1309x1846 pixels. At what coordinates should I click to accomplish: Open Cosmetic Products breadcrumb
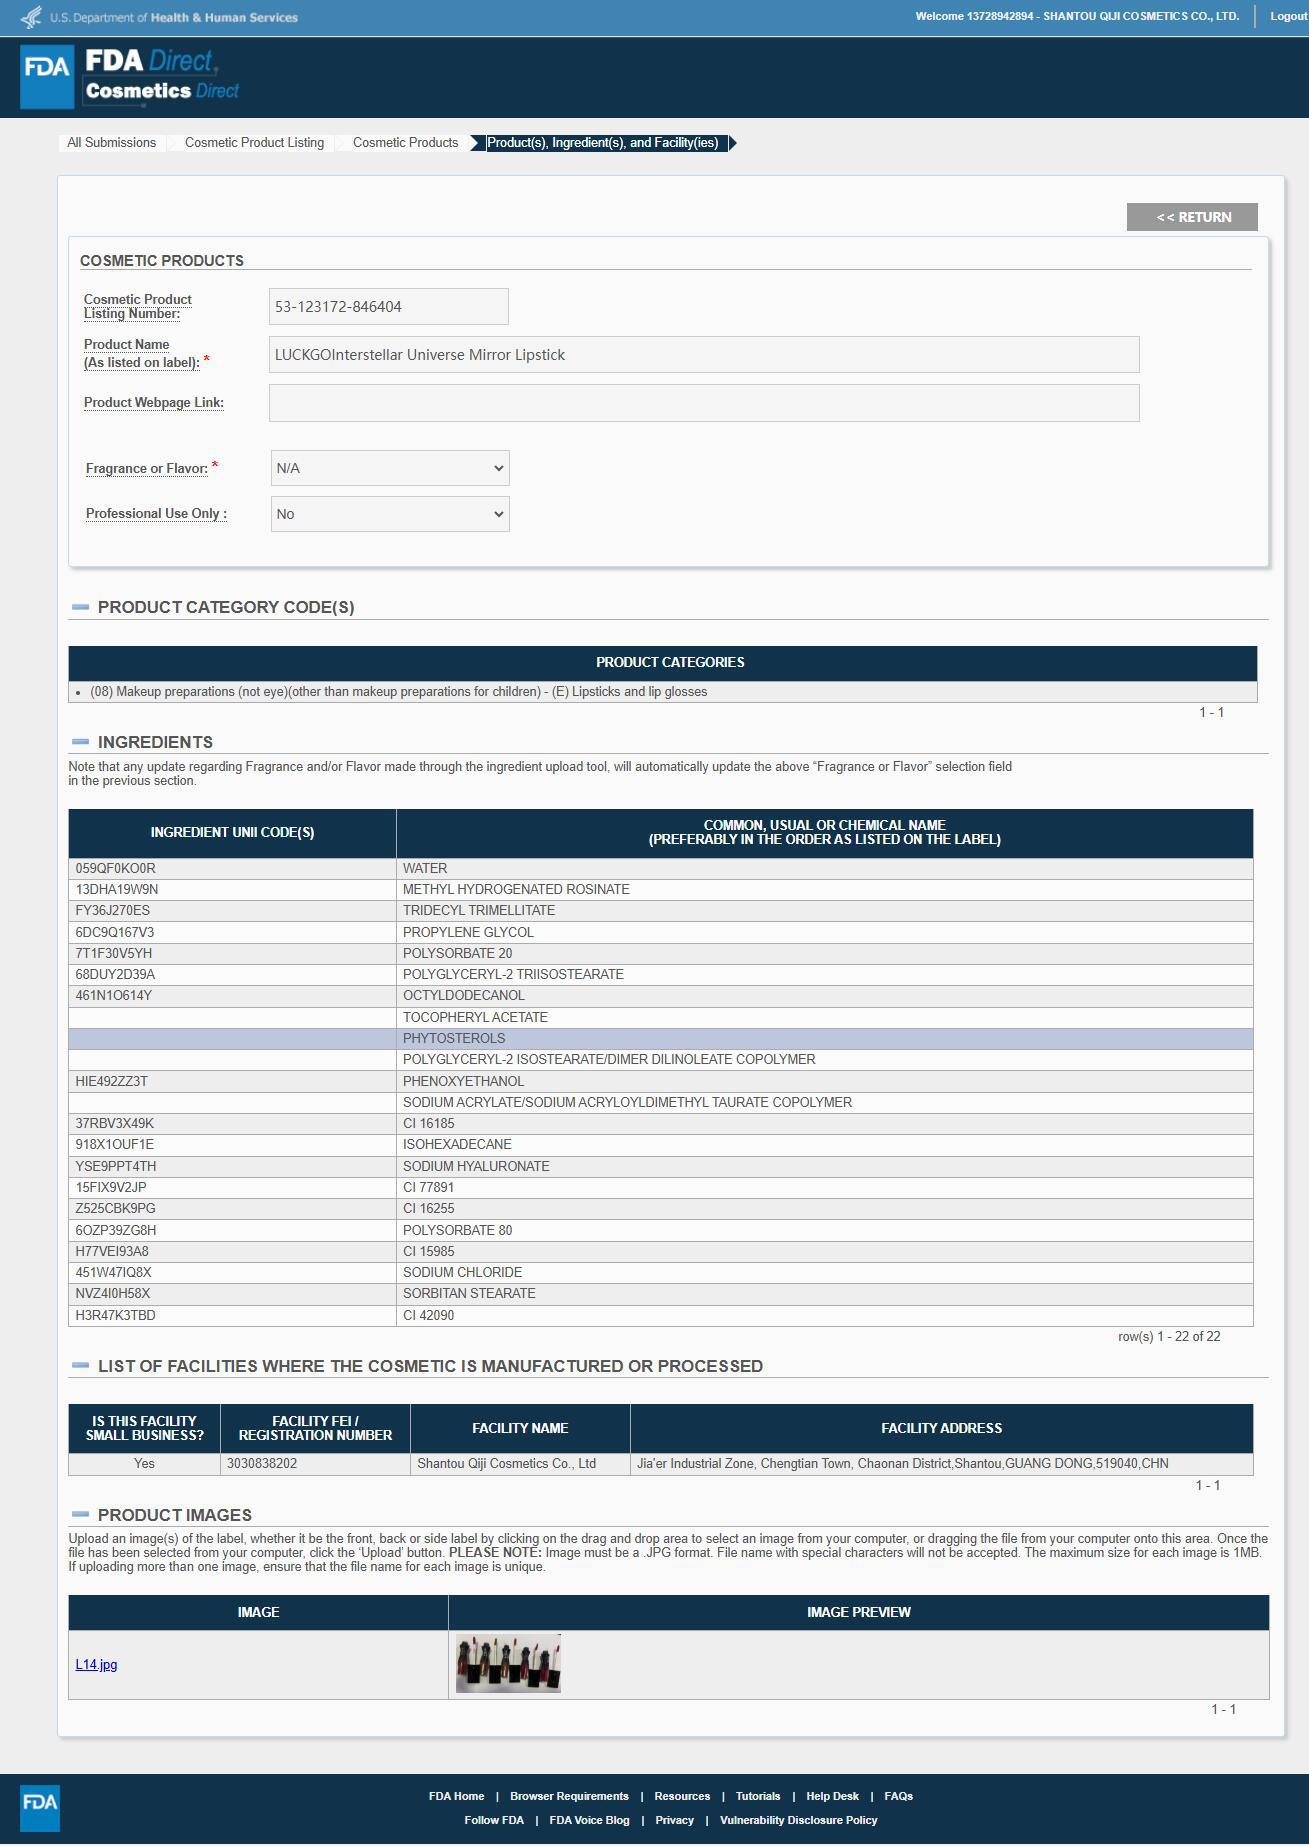point(405,143)
